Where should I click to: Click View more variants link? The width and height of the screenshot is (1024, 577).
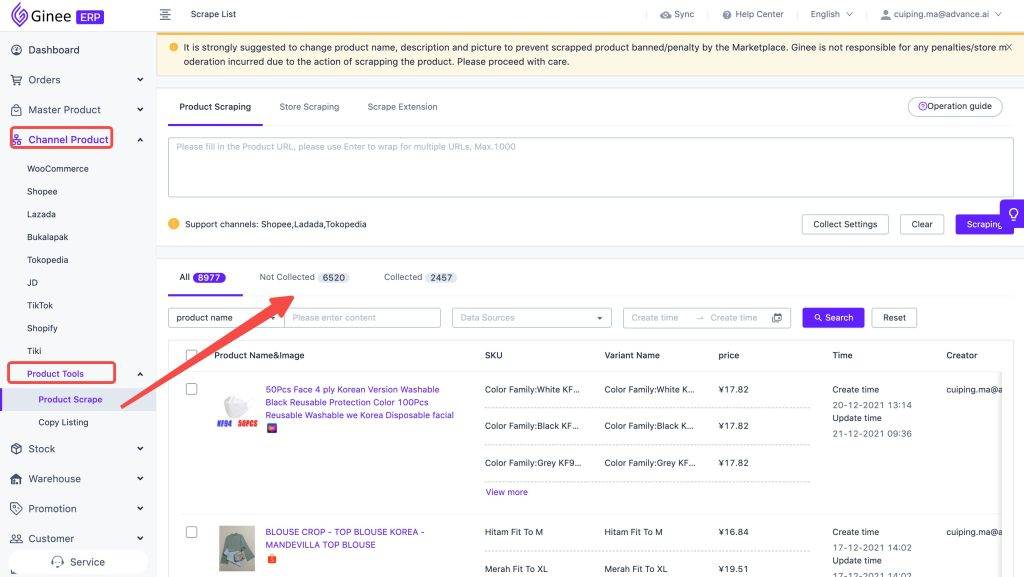click(506, 492)
